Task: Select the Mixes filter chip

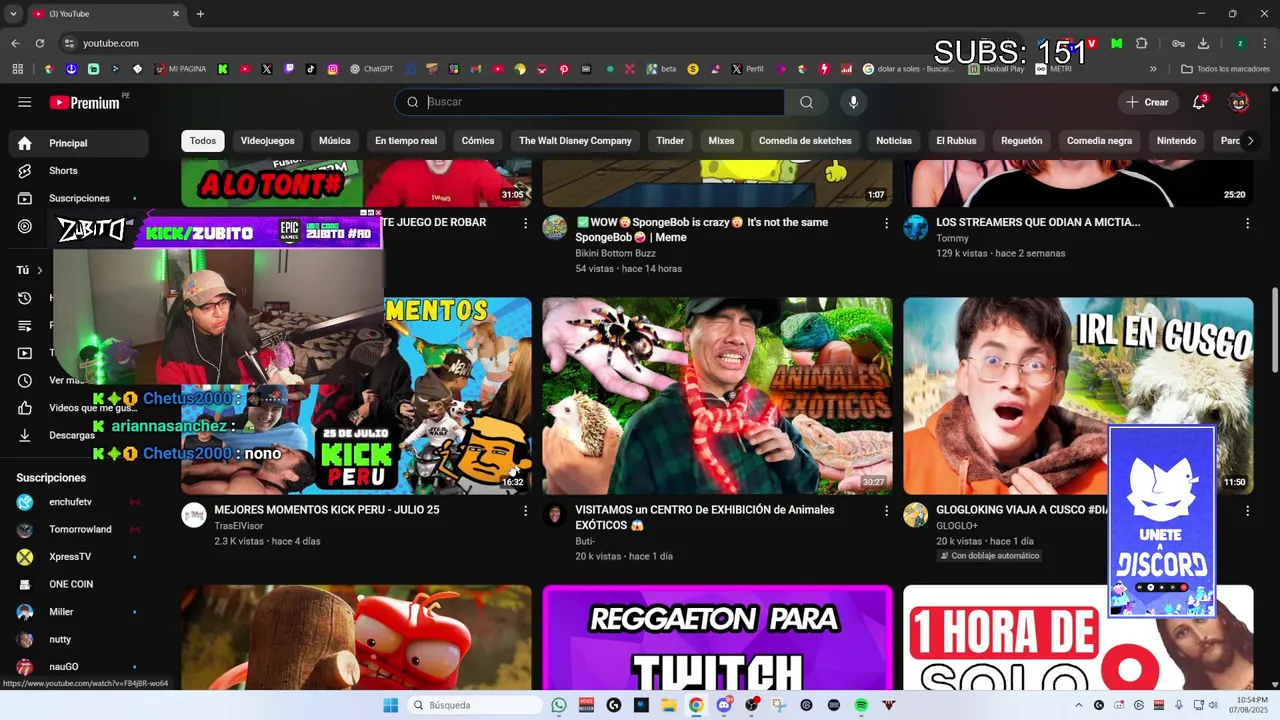Action: point(721,141)
